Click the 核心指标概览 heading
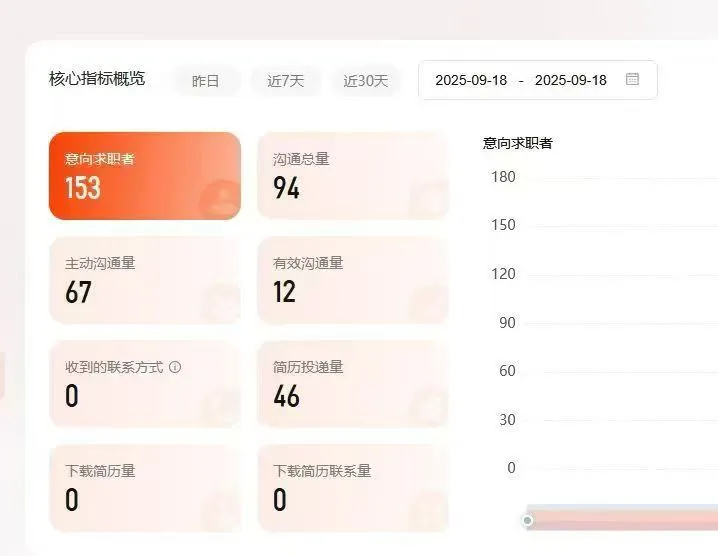Viewport: 718px width, 556px height. coord(97,78)
